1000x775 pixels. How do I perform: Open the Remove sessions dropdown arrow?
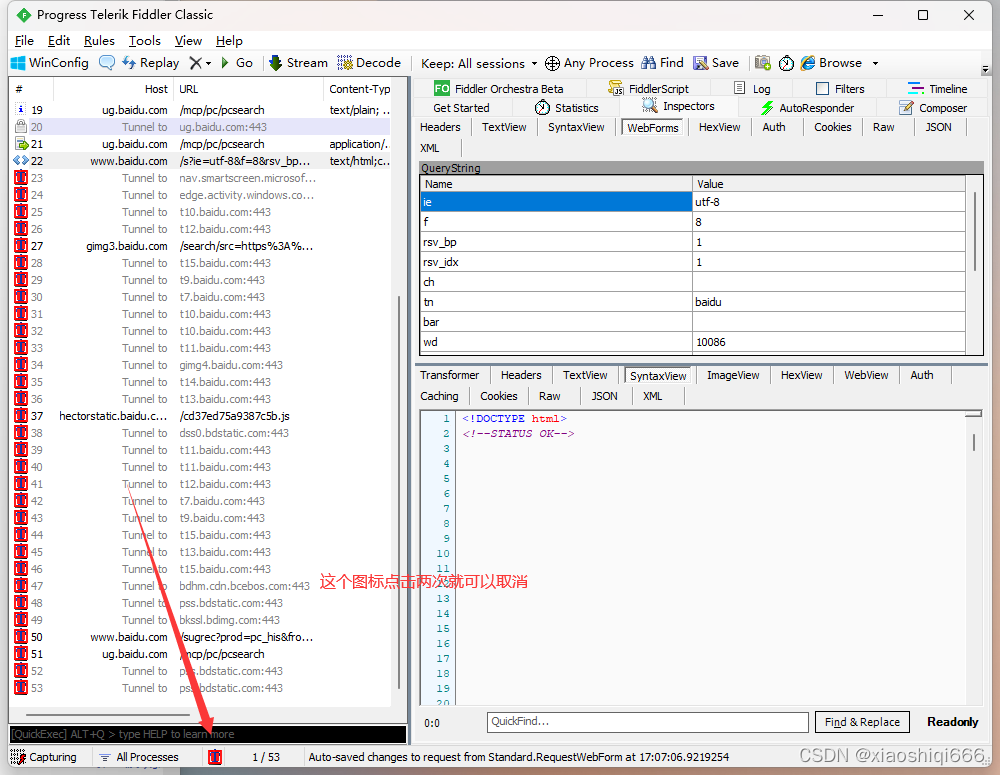(209, 63)
